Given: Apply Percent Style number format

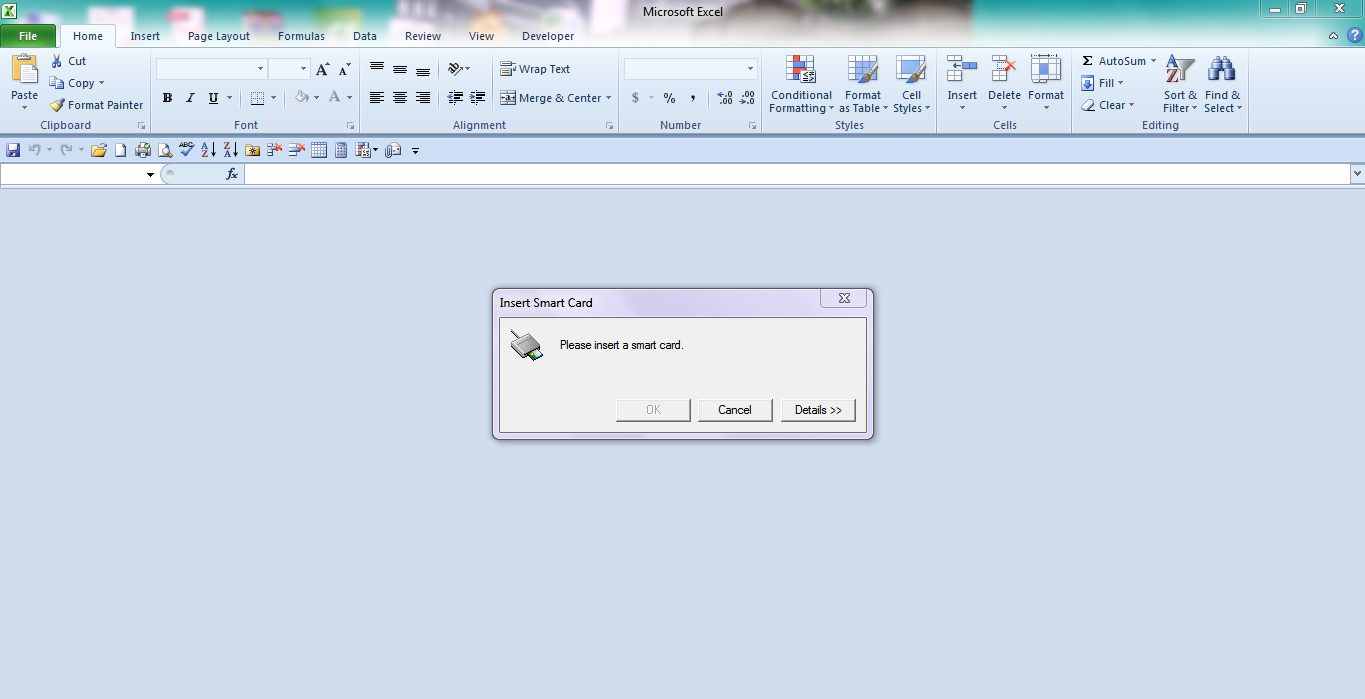Looking at the screenshot, I should [x=668, y=98].
